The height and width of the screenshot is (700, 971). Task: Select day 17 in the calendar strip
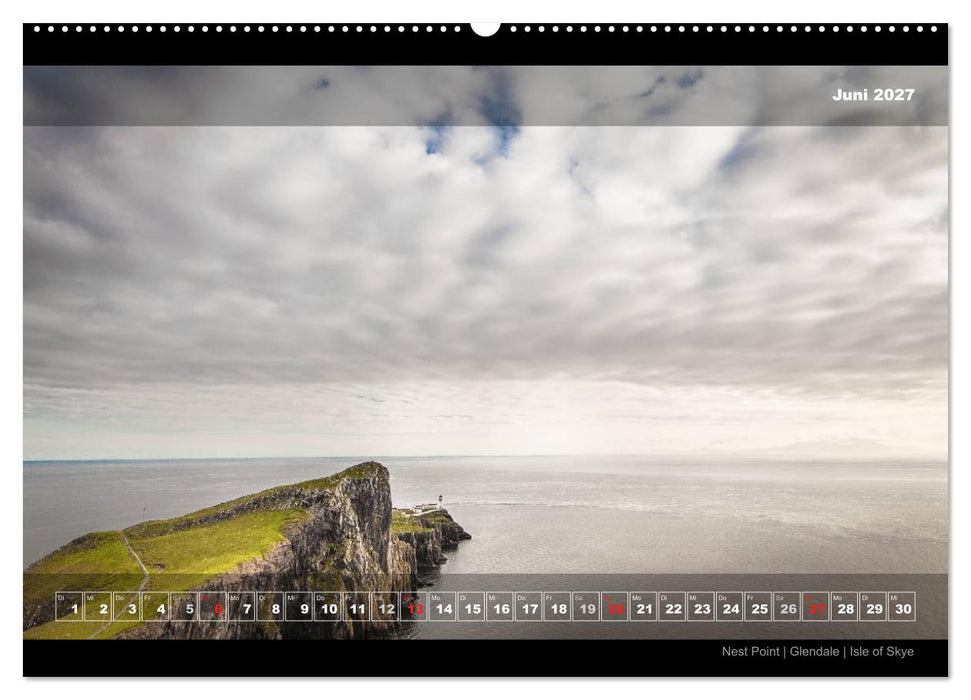[529, 606]
